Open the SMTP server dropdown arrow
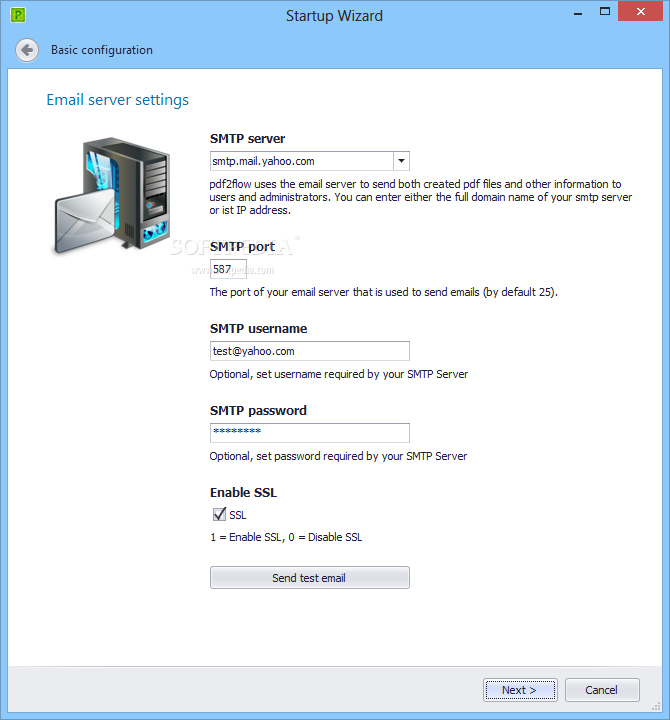670x720 pixels. [401, 161]
